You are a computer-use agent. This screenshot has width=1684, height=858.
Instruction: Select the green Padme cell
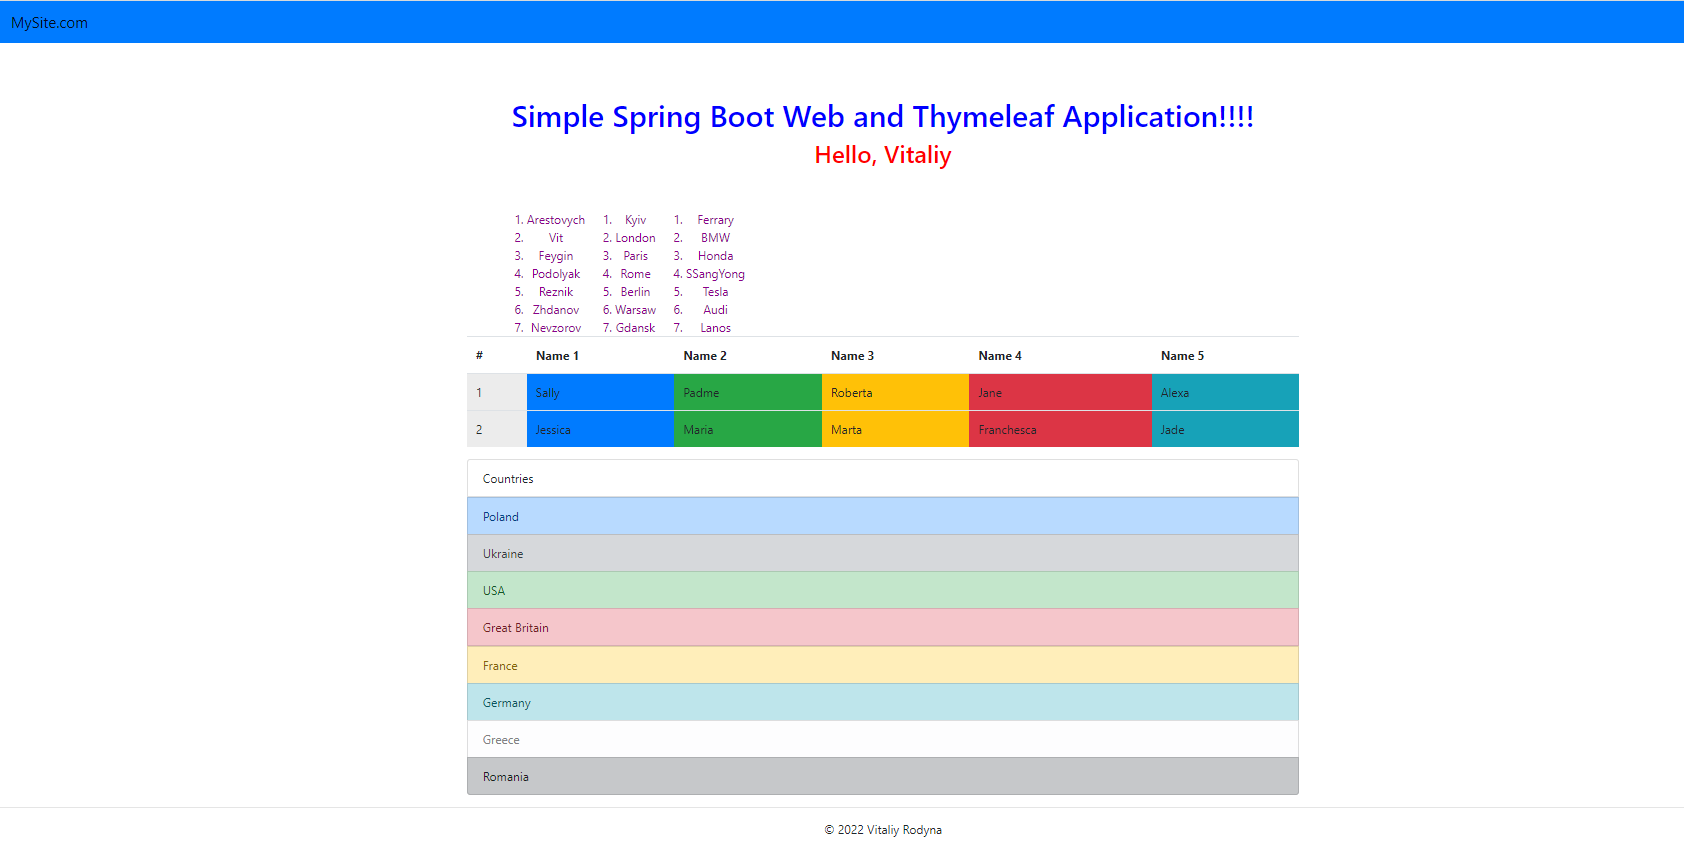pos(748,392)
